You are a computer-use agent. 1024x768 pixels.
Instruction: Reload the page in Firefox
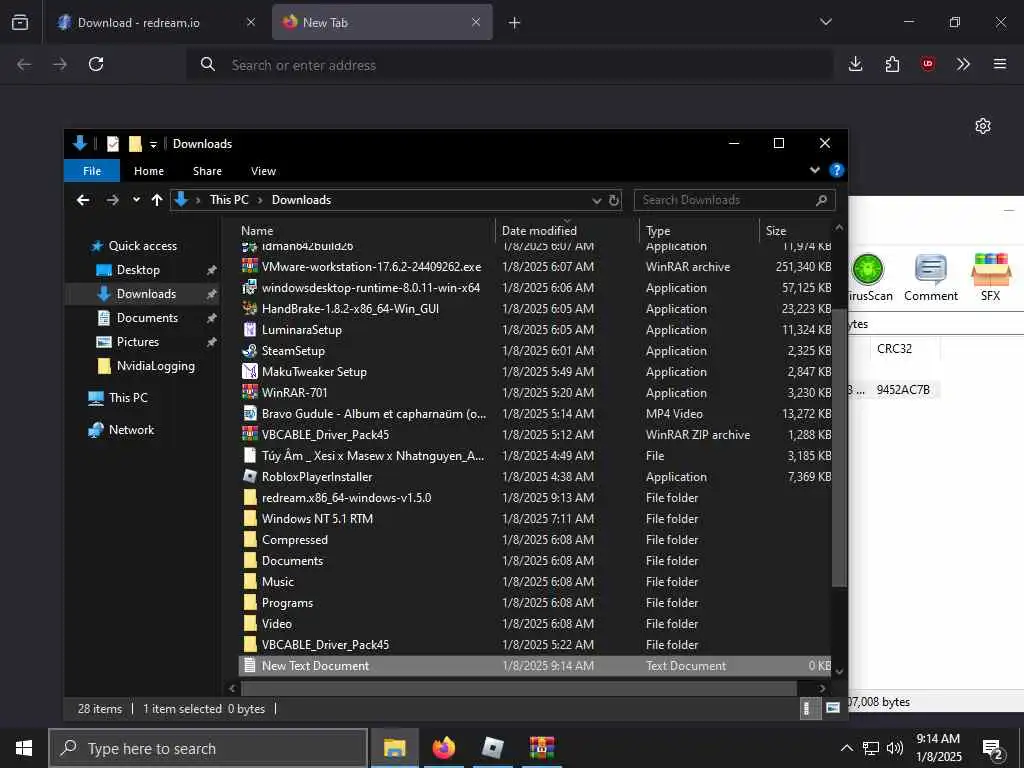coord(96,64)
